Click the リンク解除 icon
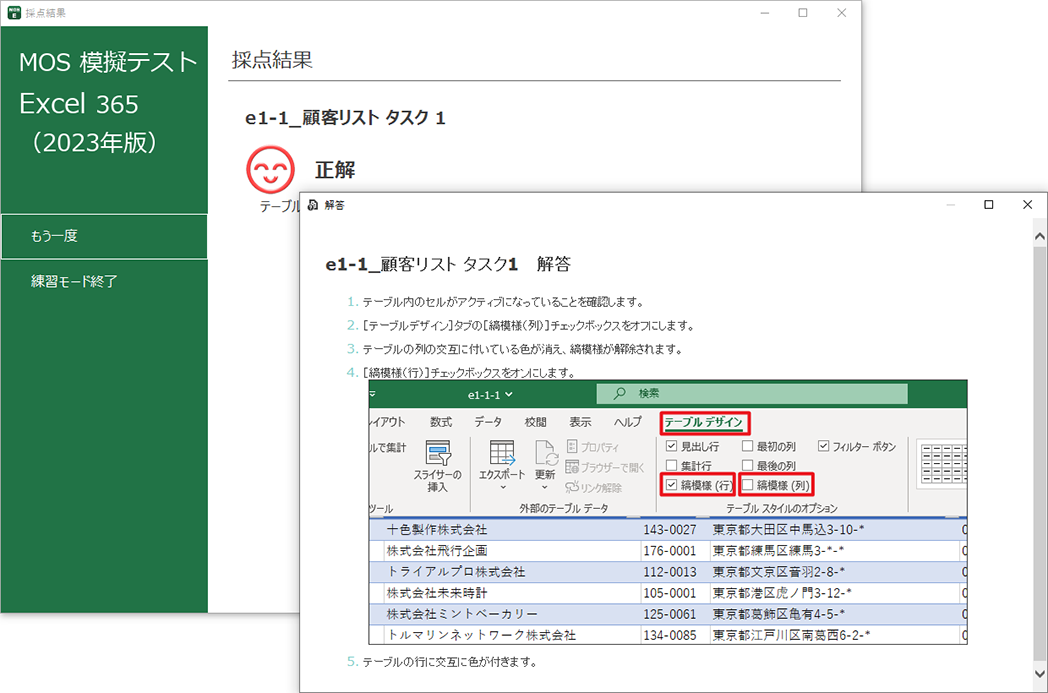1048x693 pixels. point(572,487)
